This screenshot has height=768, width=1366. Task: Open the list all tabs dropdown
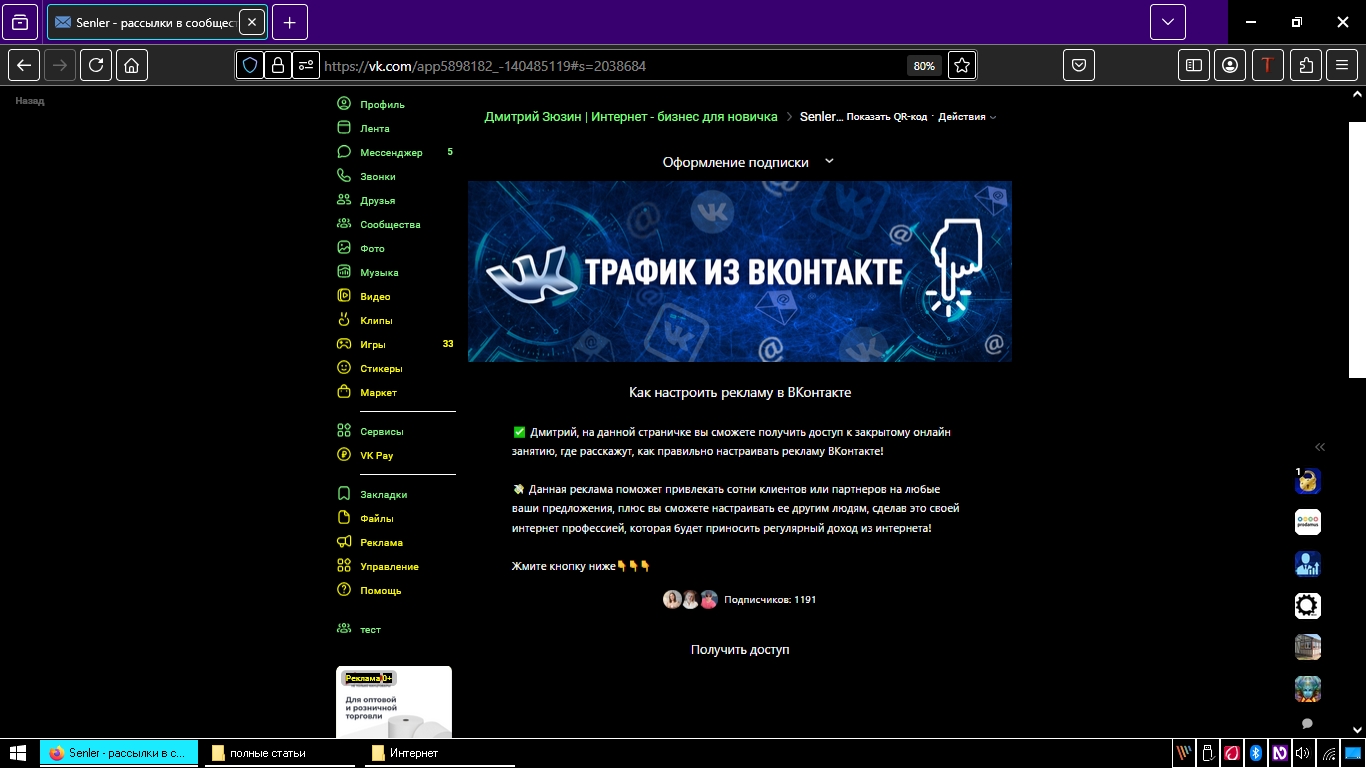1168,22
